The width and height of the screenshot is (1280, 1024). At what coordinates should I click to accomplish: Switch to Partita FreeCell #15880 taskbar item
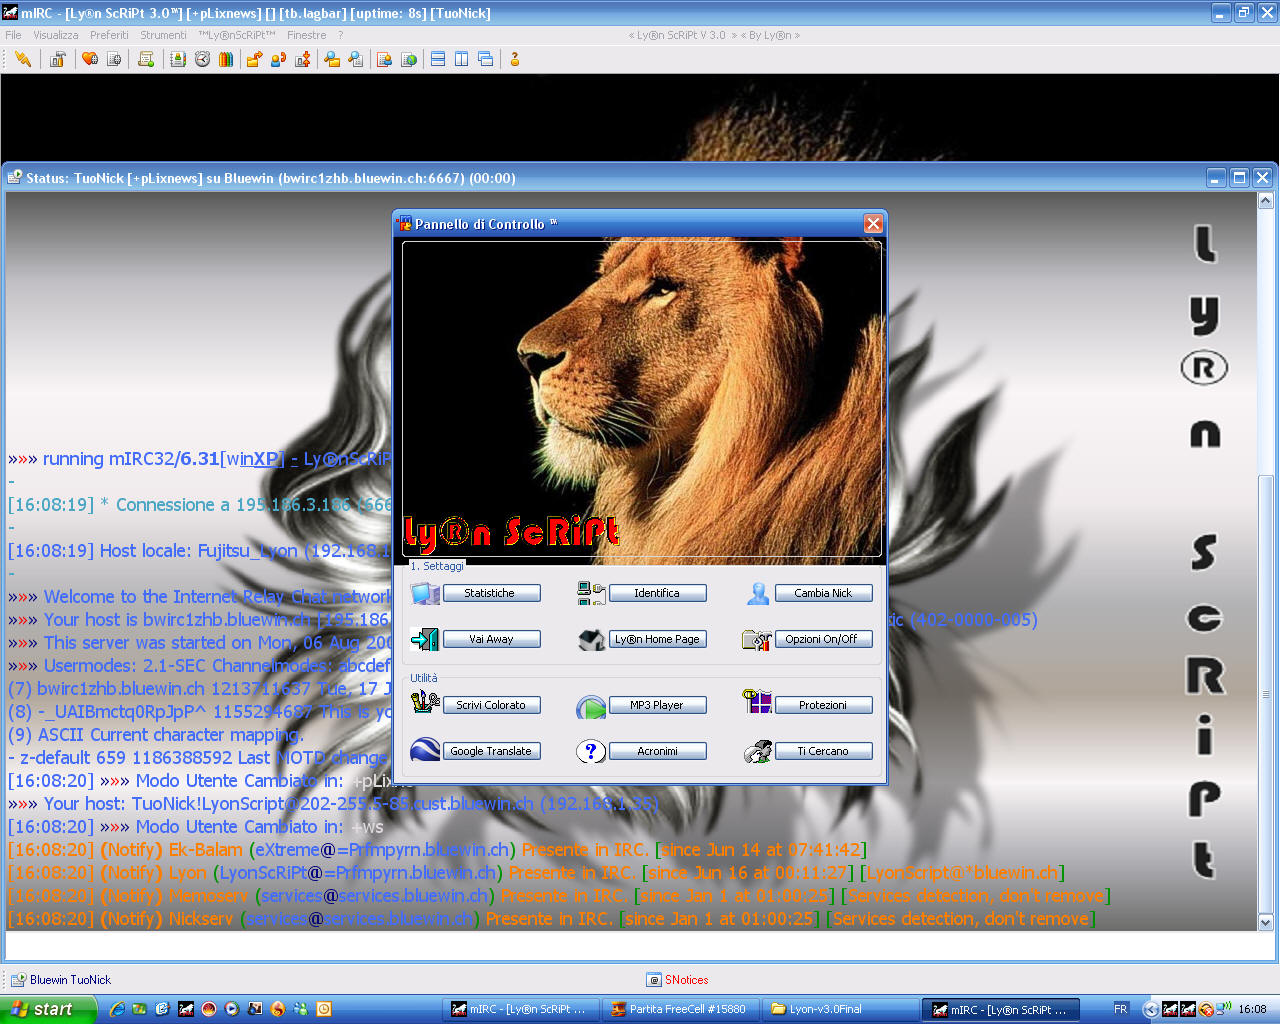(680, 1009)
